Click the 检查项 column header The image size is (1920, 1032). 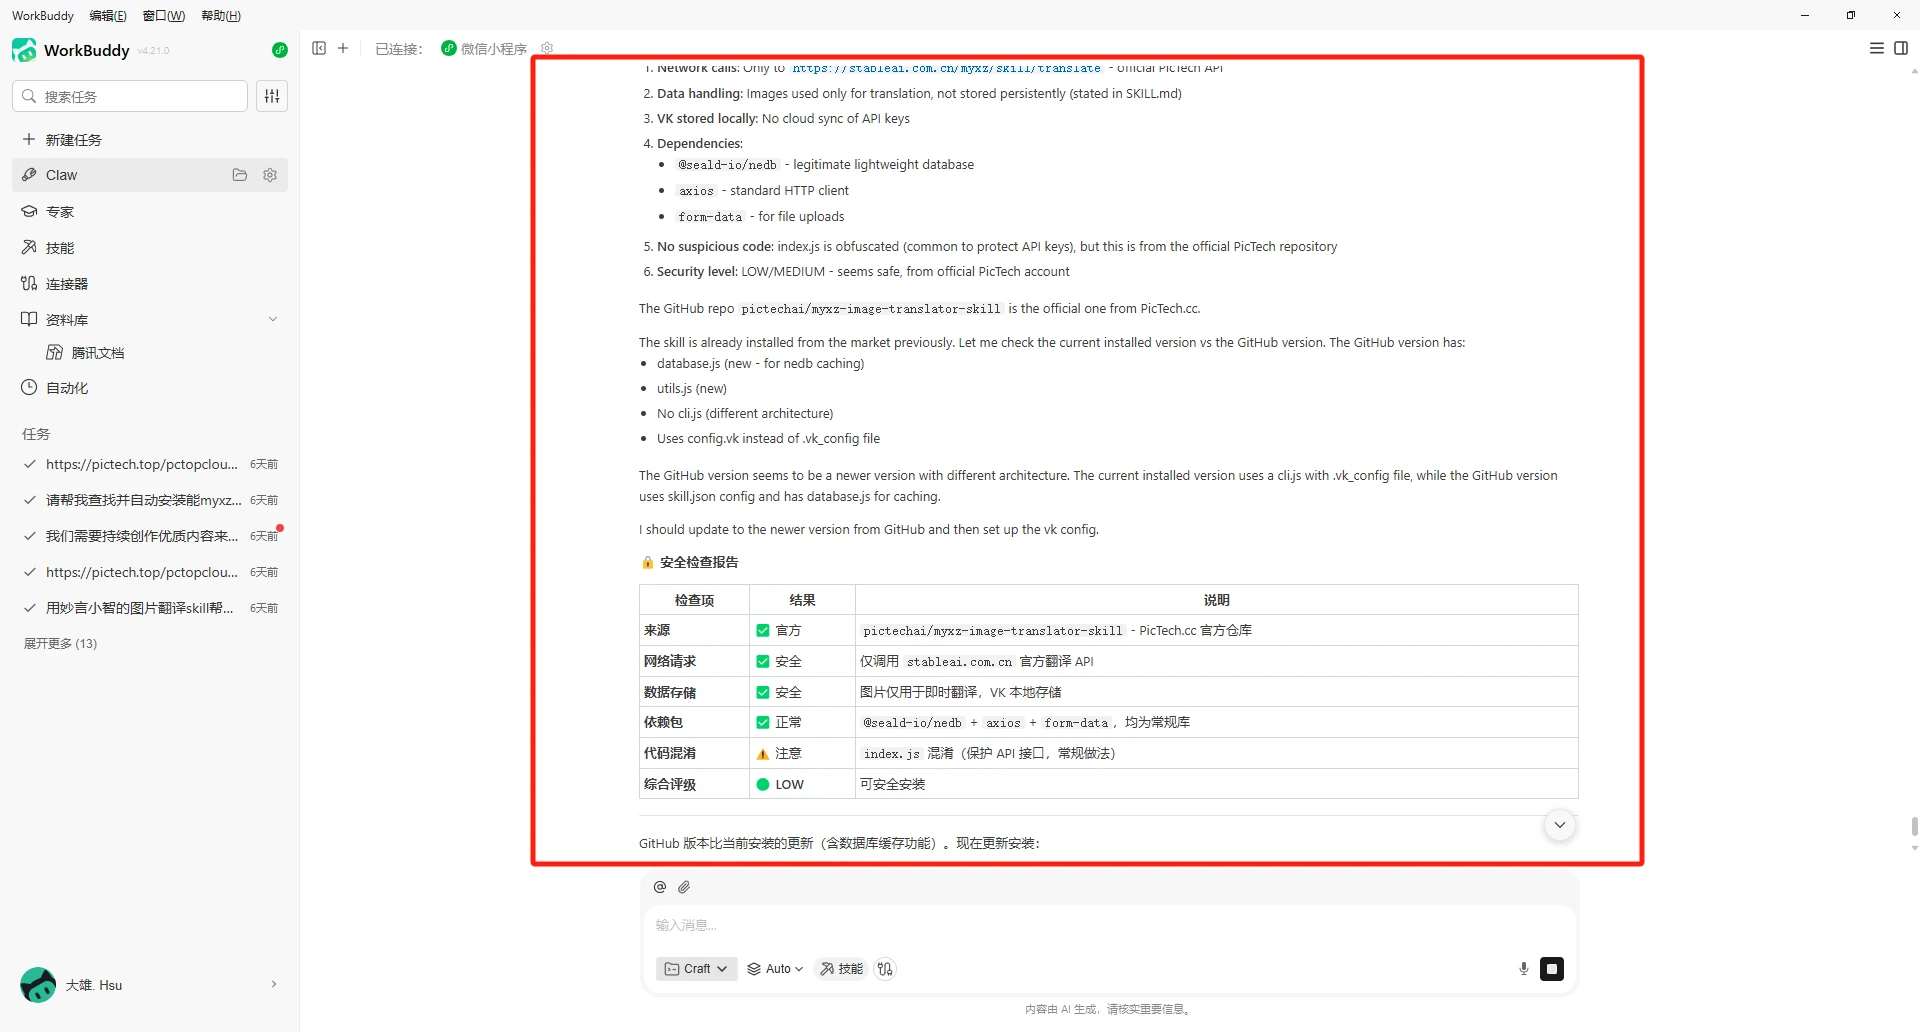(x=694, y=600)
